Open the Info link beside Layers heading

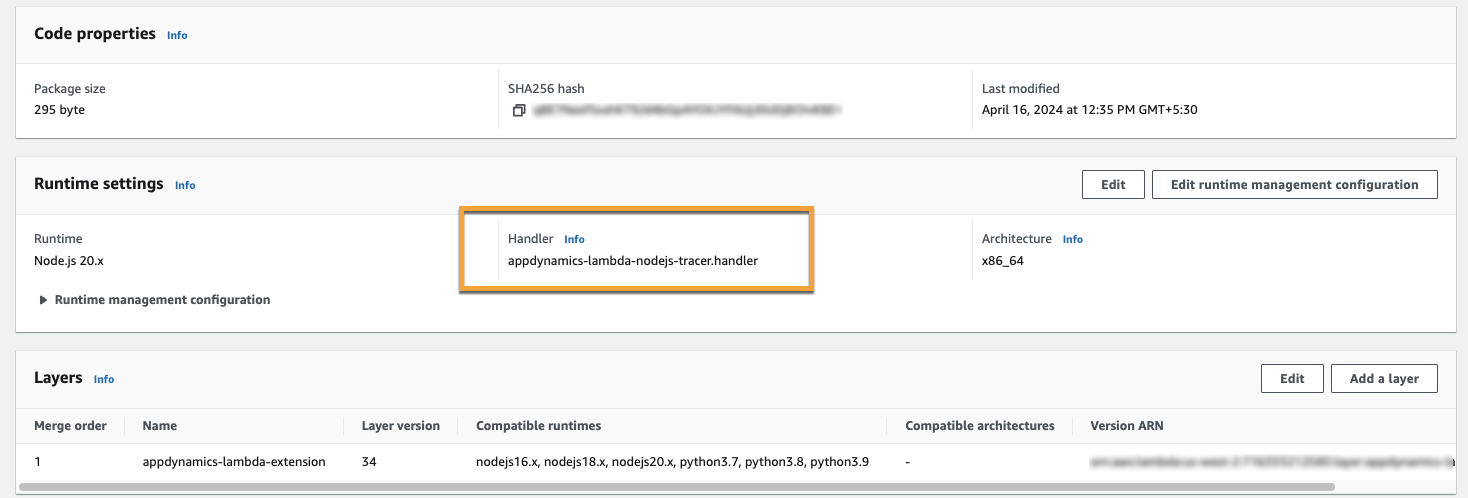click(x=104, y=379)
